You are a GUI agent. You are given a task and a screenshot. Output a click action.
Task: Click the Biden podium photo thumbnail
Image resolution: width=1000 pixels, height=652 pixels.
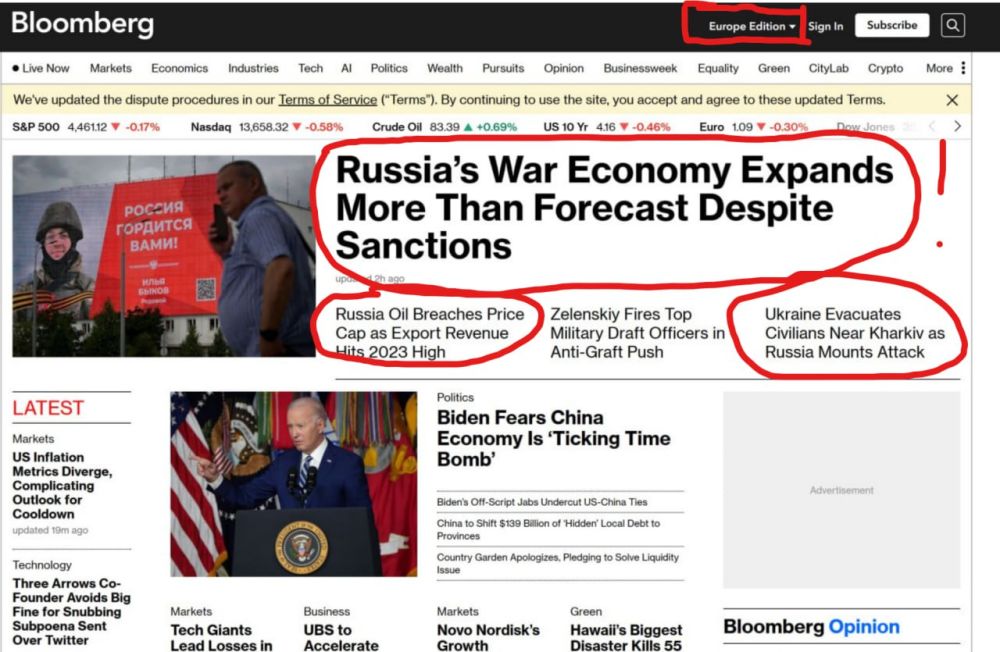[293, 484]
